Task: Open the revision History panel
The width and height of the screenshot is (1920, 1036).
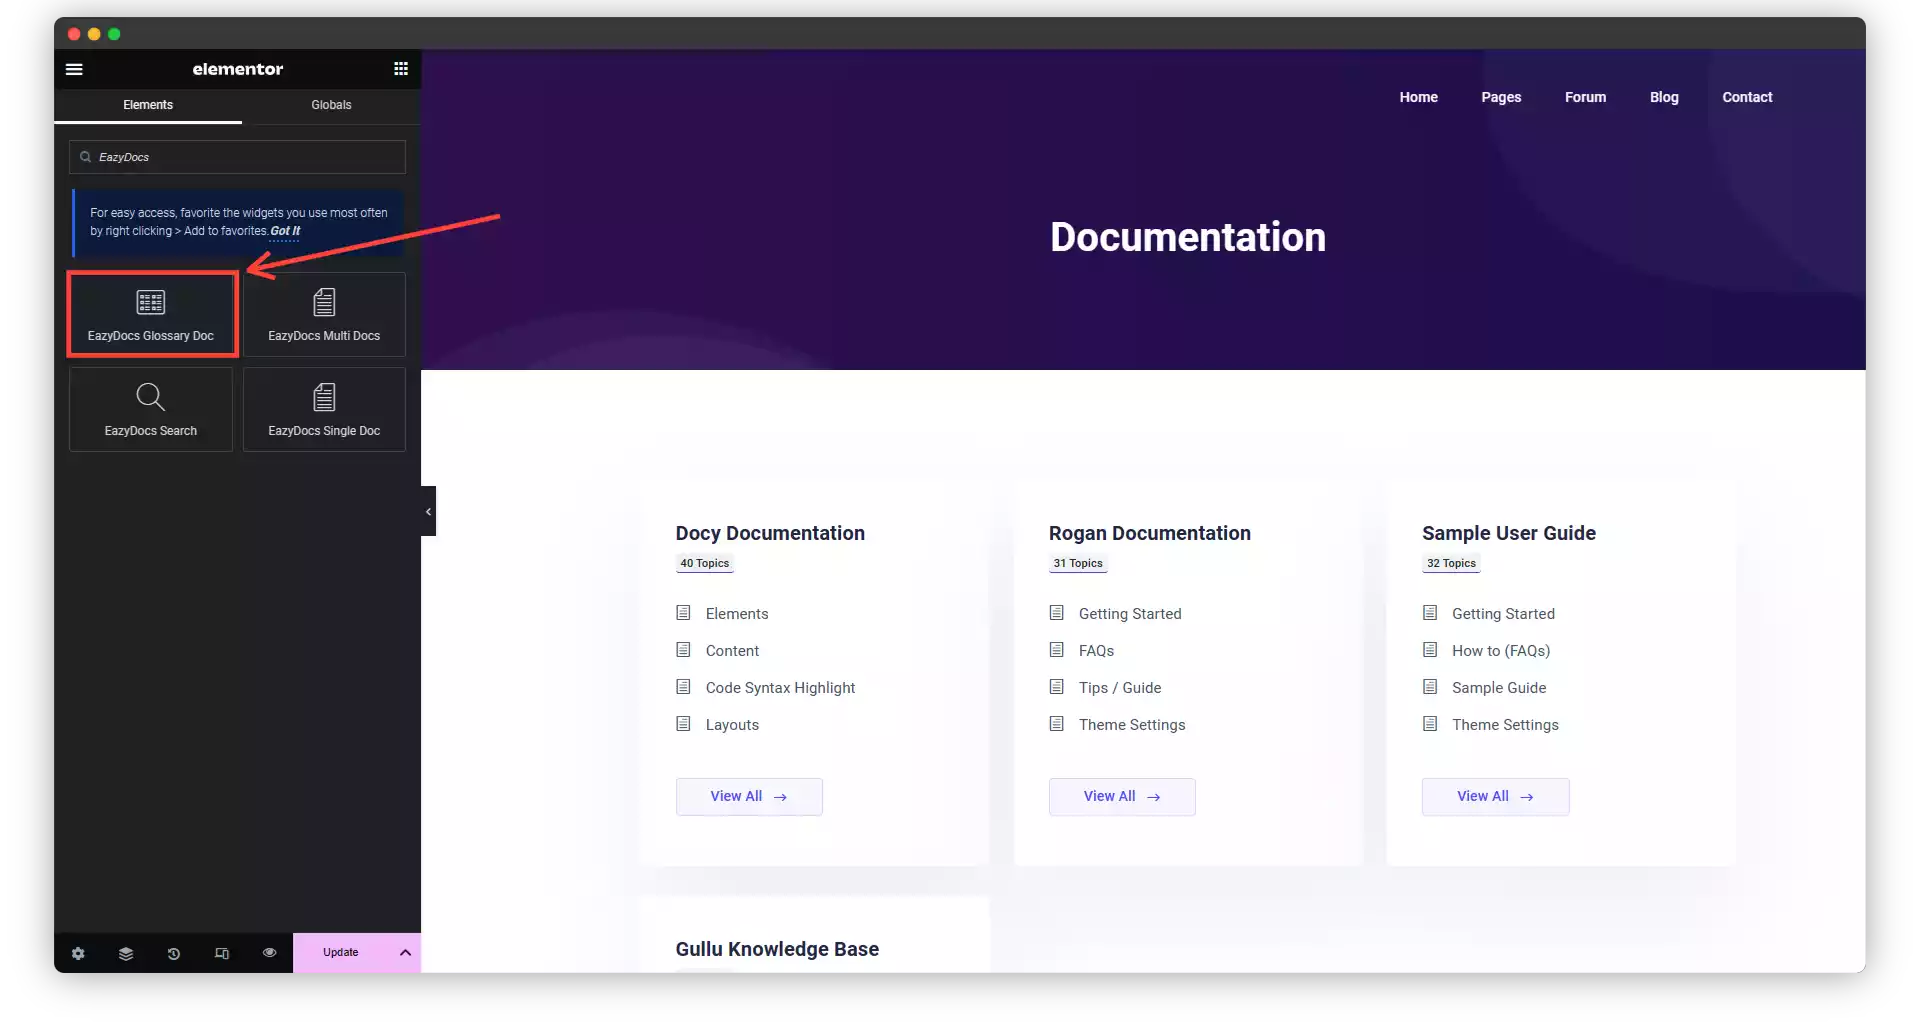Action: click(x=173, y=953)
